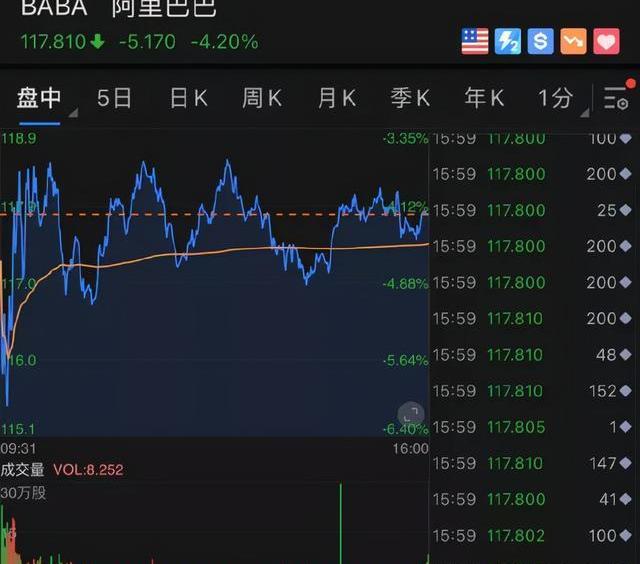This screenshot has height=564, width=640.
Task: Tap the 118.9 top price axis label
Action: tap(19, 138)
